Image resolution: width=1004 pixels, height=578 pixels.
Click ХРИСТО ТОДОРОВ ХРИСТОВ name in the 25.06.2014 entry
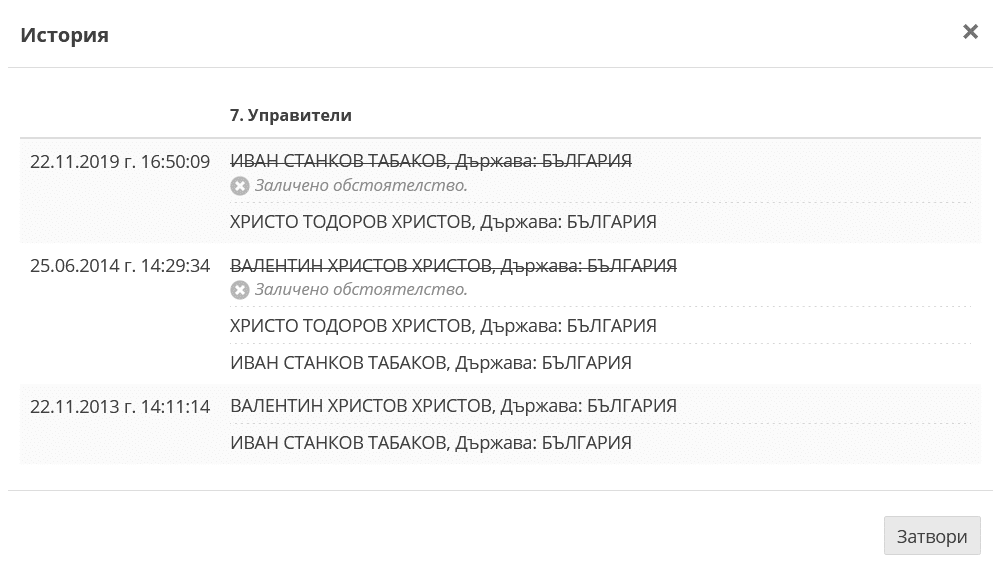[x=350, y=326]
